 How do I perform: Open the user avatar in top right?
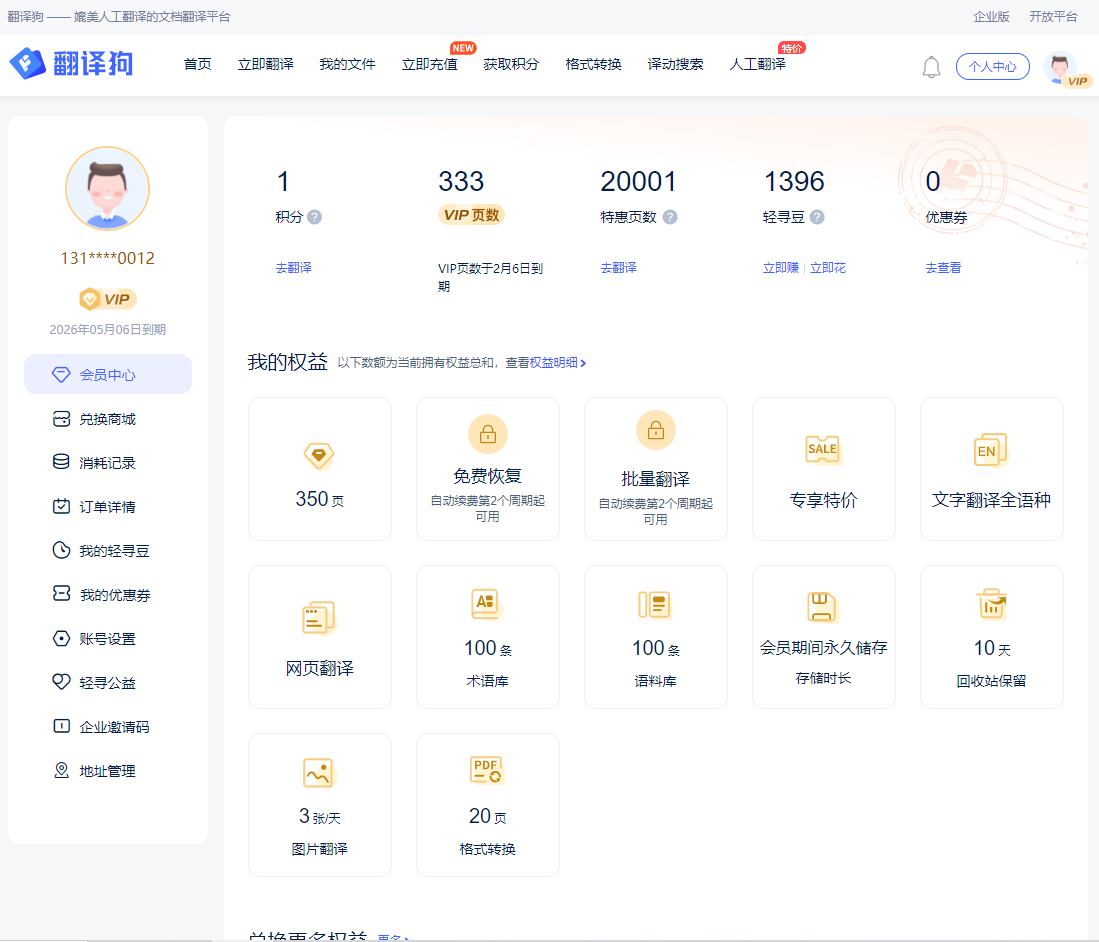(x=1060, y=67)
